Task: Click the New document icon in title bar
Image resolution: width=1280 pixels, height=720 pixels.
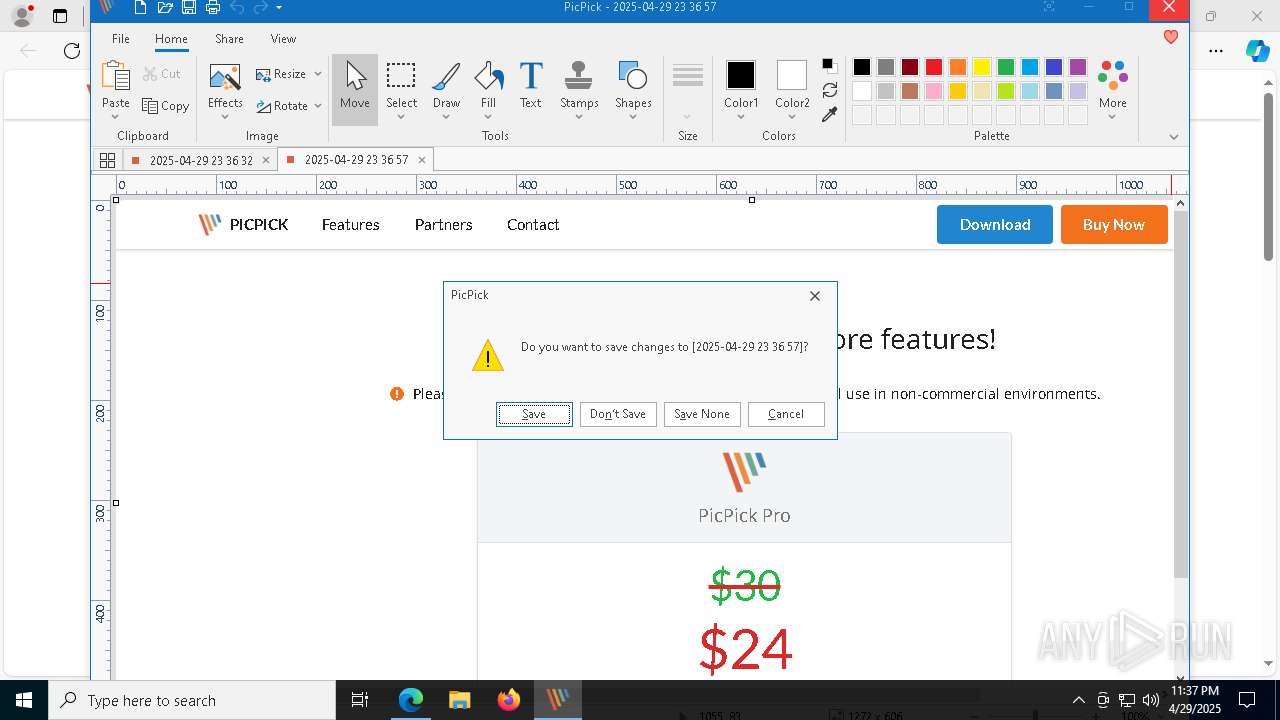Action: click(x=140, y=8)
